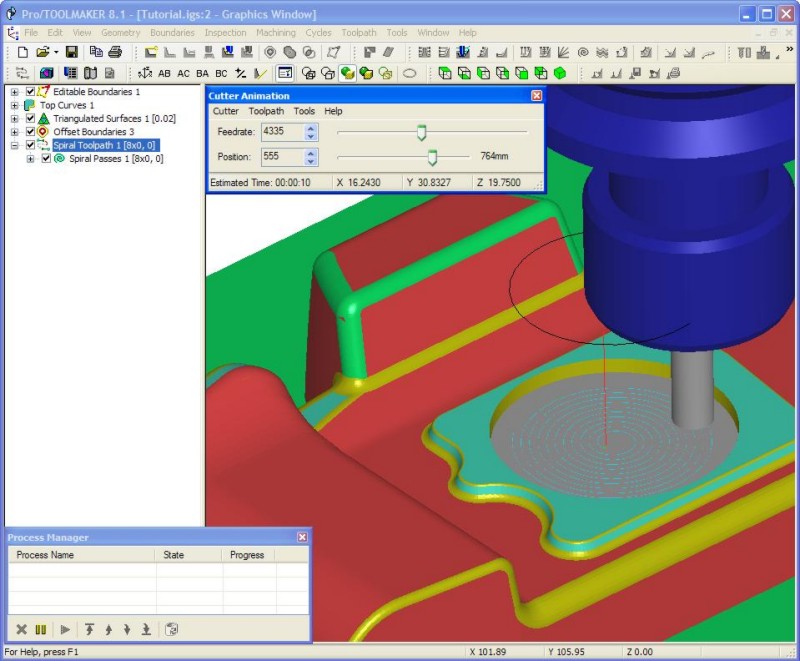Click the Open folder icon

pyautogui.click(x=42, y=52)
